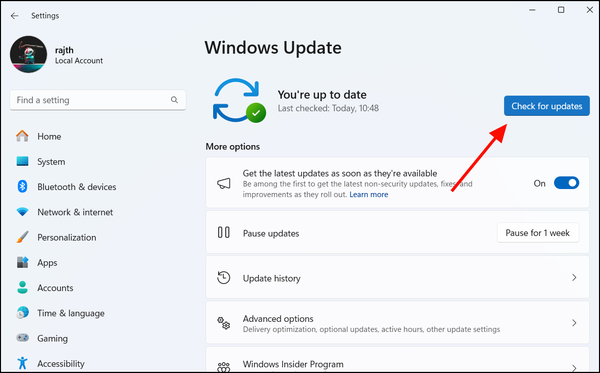Click the search magnifier icon
600x373 pixels.
pyautogui.click(x=174, y=100)
